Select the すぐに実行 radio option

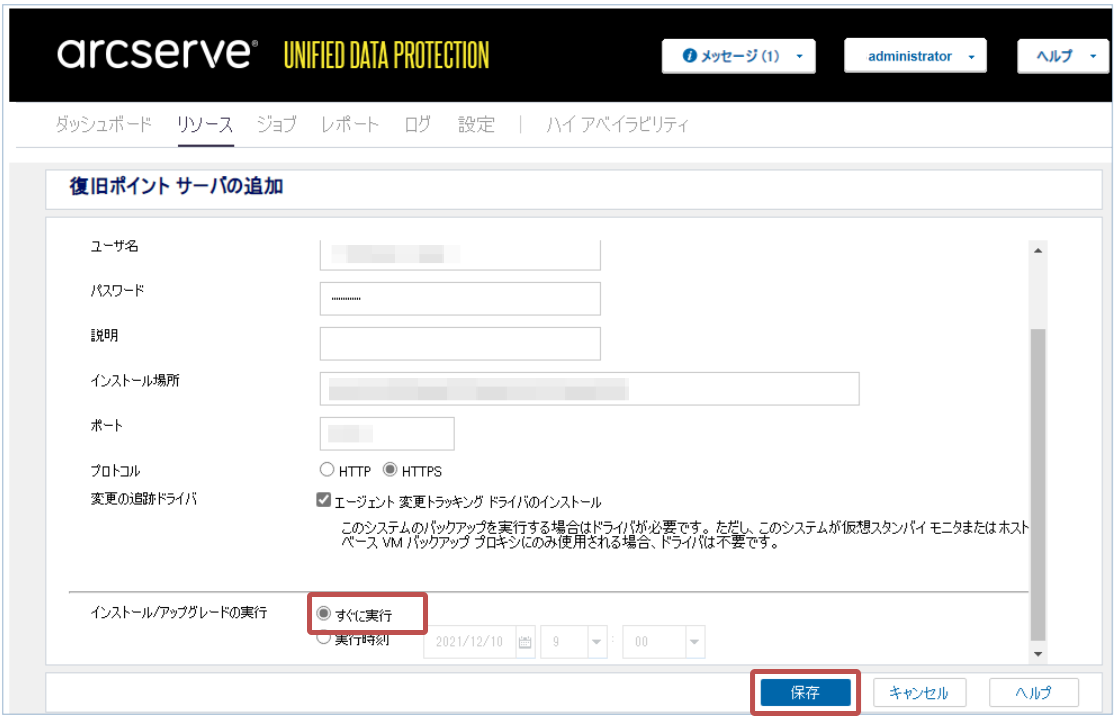324,614
